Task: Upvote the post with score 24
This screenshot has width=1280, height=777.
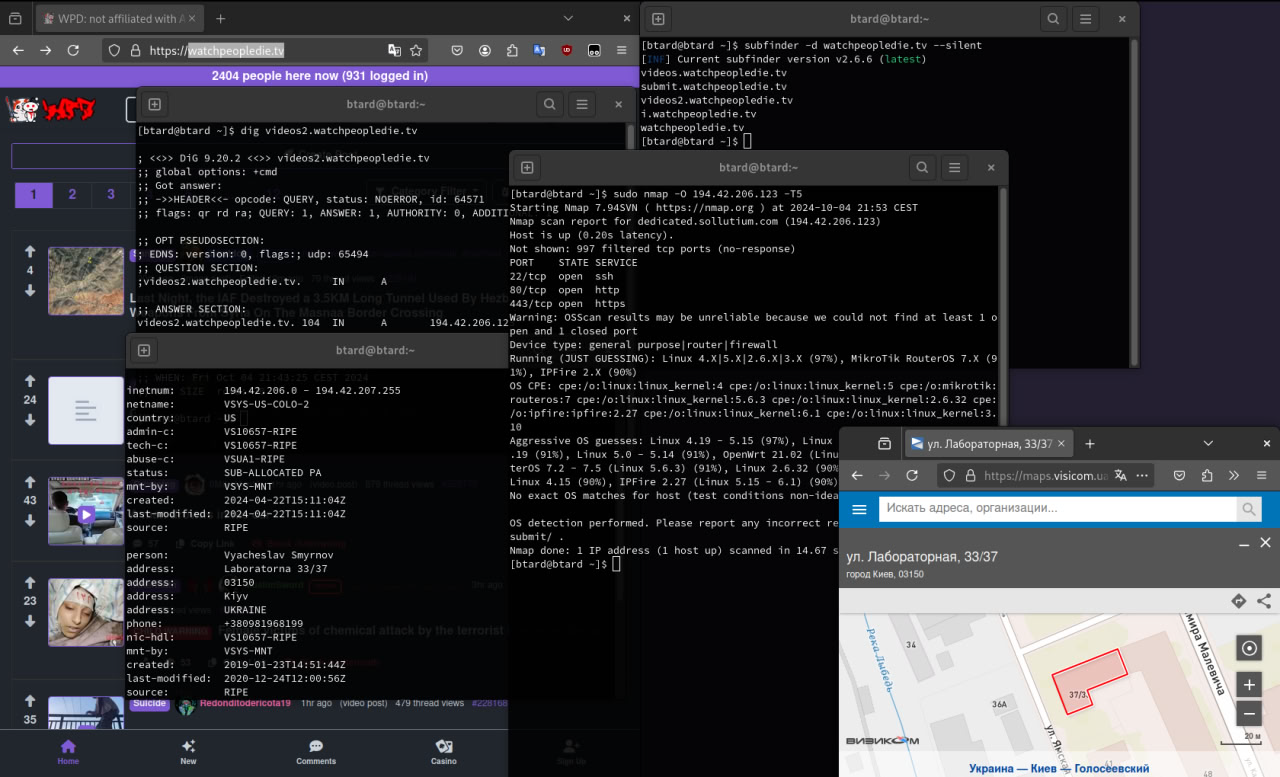Action: [30, 381]
